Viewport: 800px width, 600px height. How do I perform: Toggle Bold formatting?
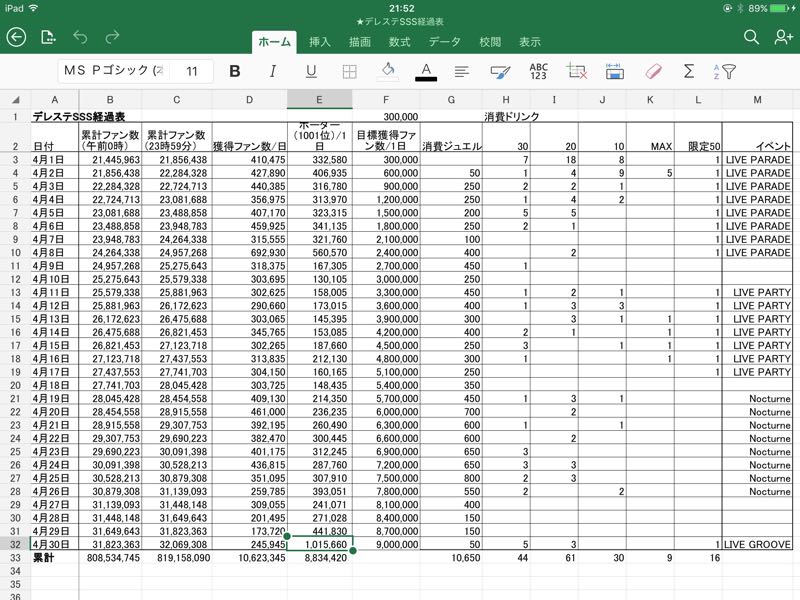tap(235, 71)
